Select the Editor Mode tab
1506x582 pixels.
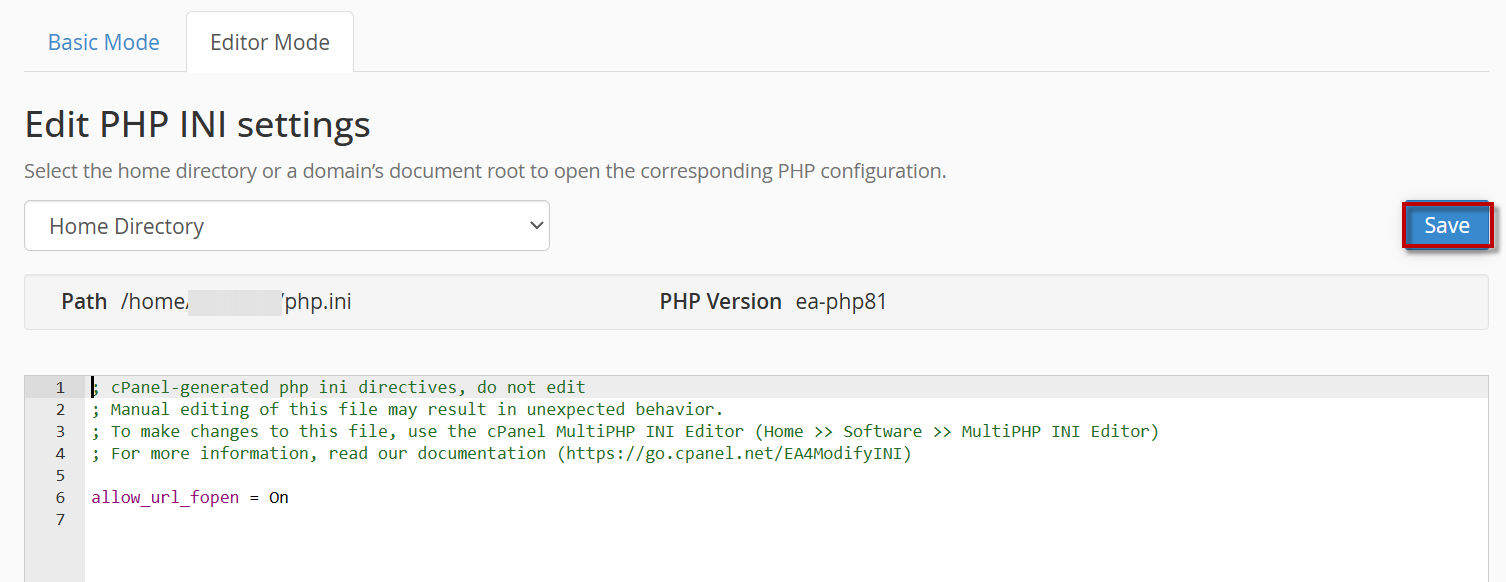point(270,43)
